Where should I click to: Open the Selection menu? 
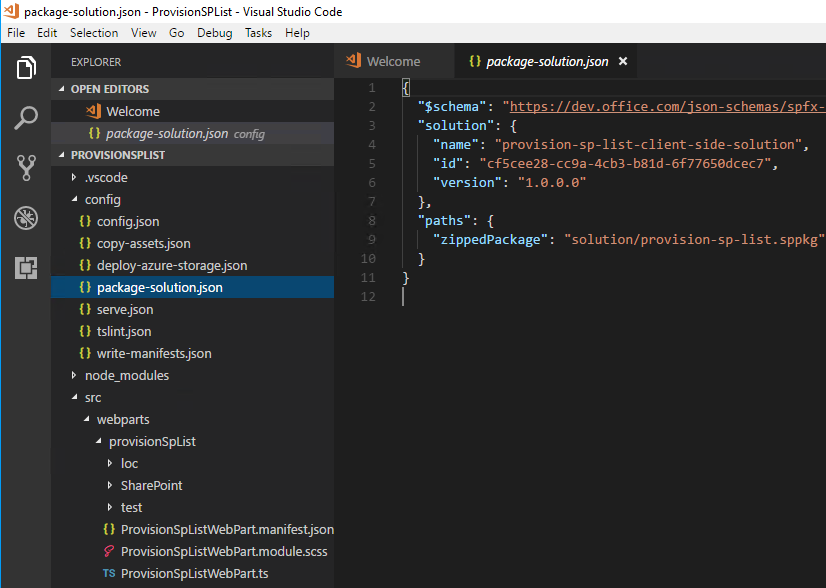point(94,33)
